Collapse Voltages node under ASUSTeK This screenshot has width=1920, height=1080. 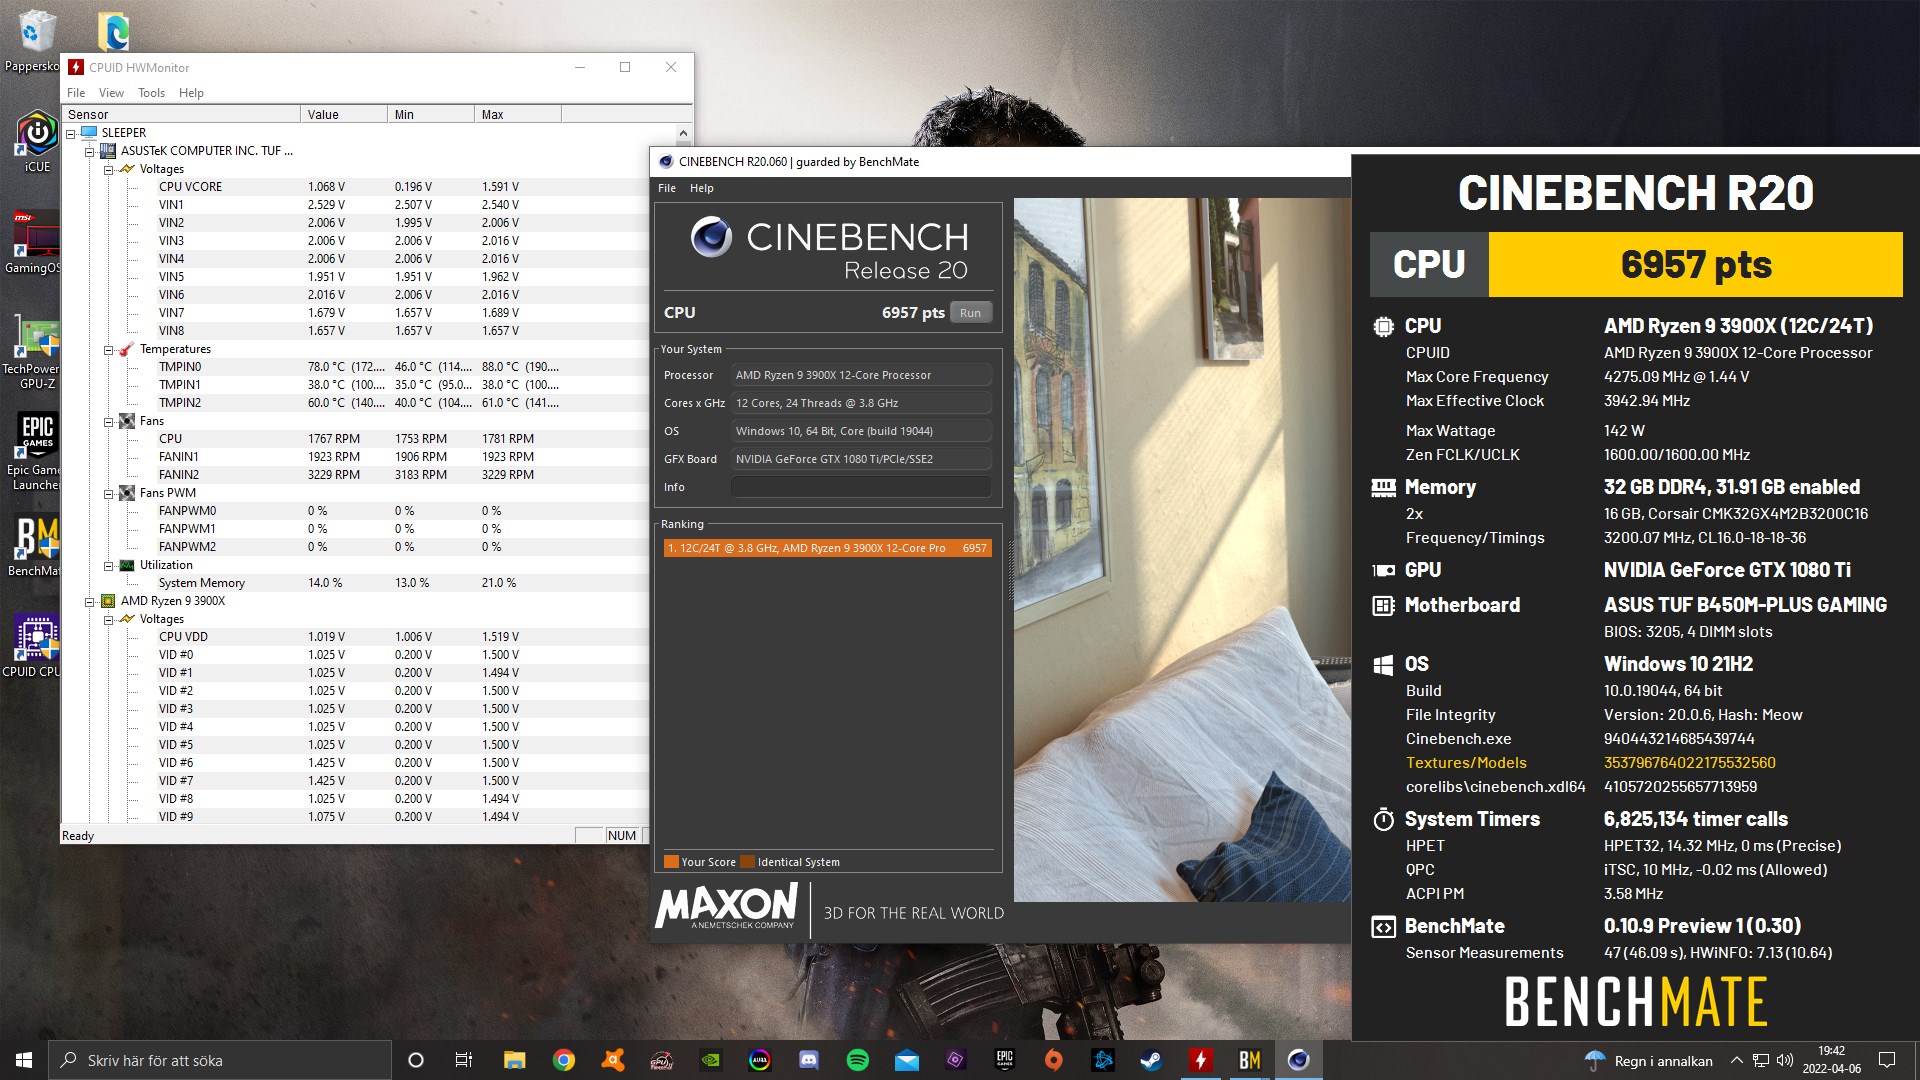[x=109, y=169]
